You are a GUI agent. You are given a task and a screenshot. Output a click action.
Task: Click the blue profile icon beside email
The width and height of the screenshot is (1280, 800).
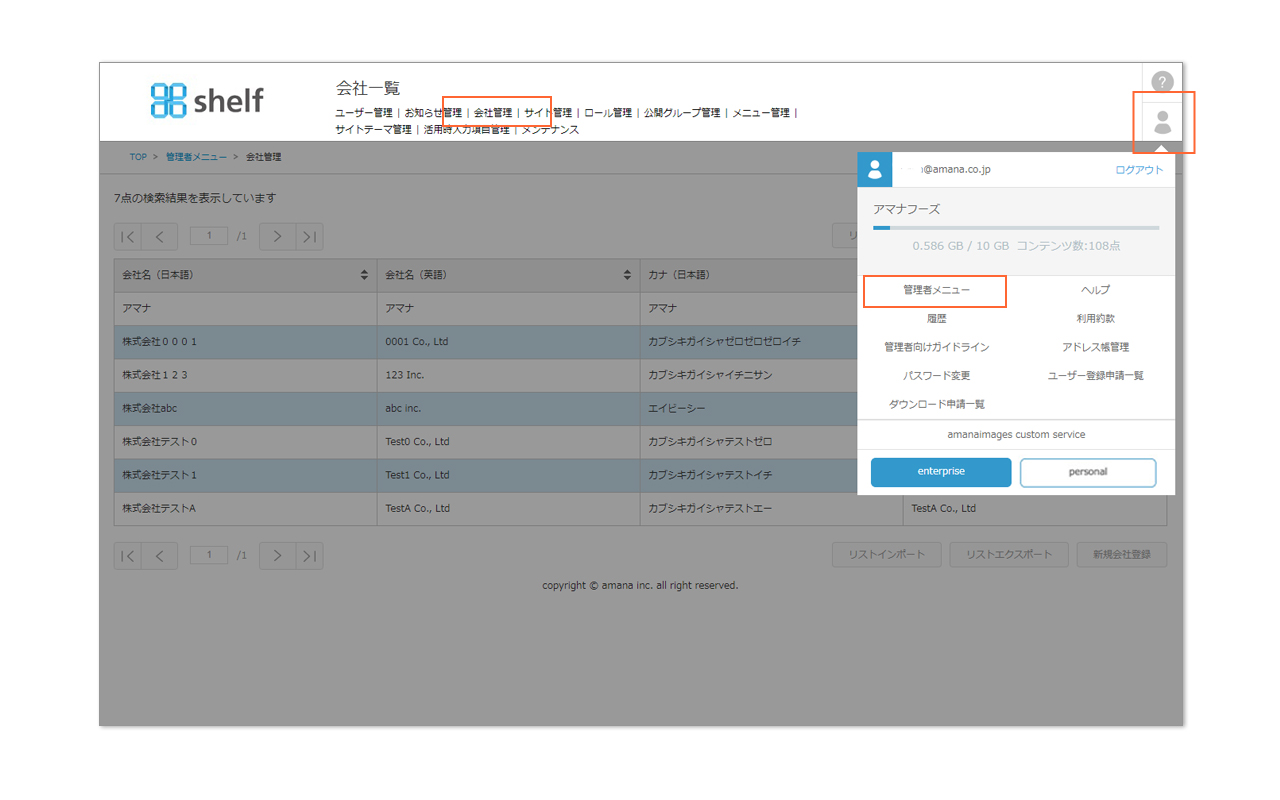[x=875, y=169]
